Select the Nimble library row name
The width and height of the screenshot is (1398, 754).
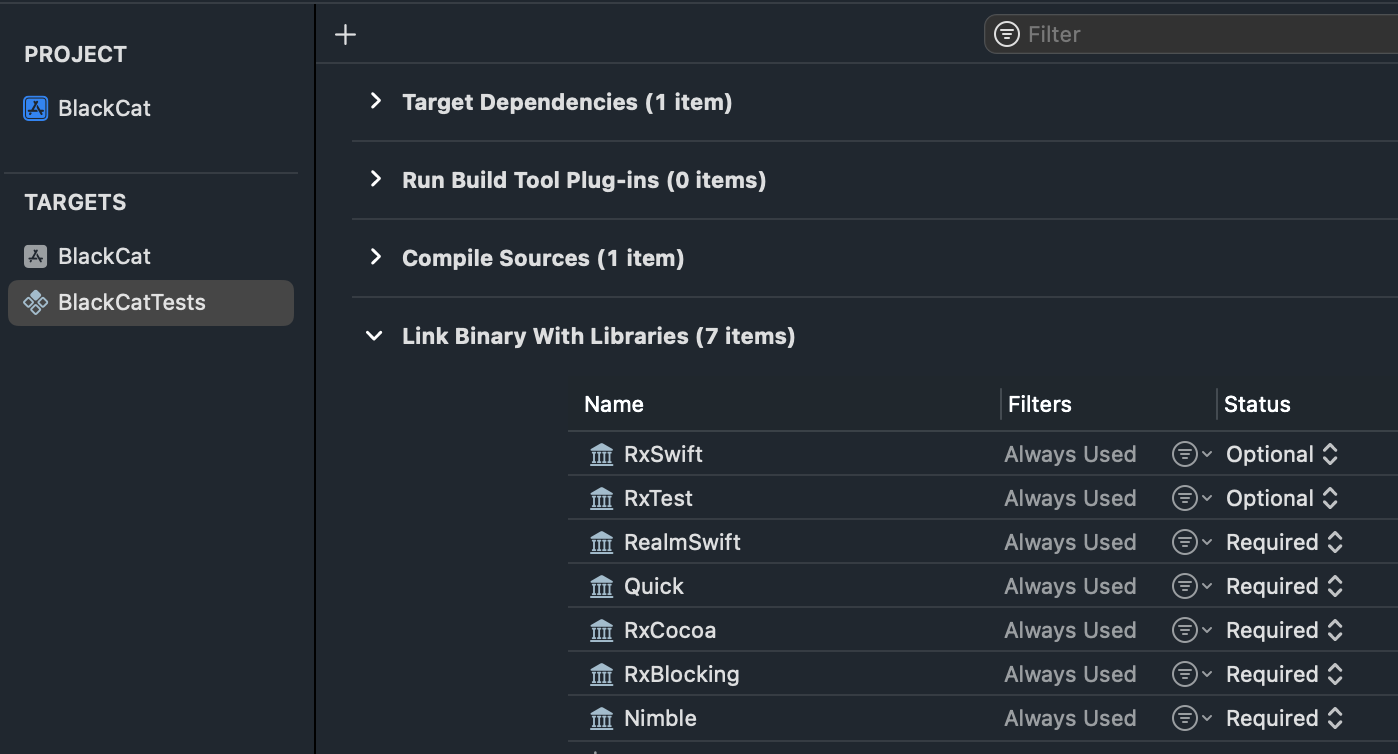pos(660,719)
